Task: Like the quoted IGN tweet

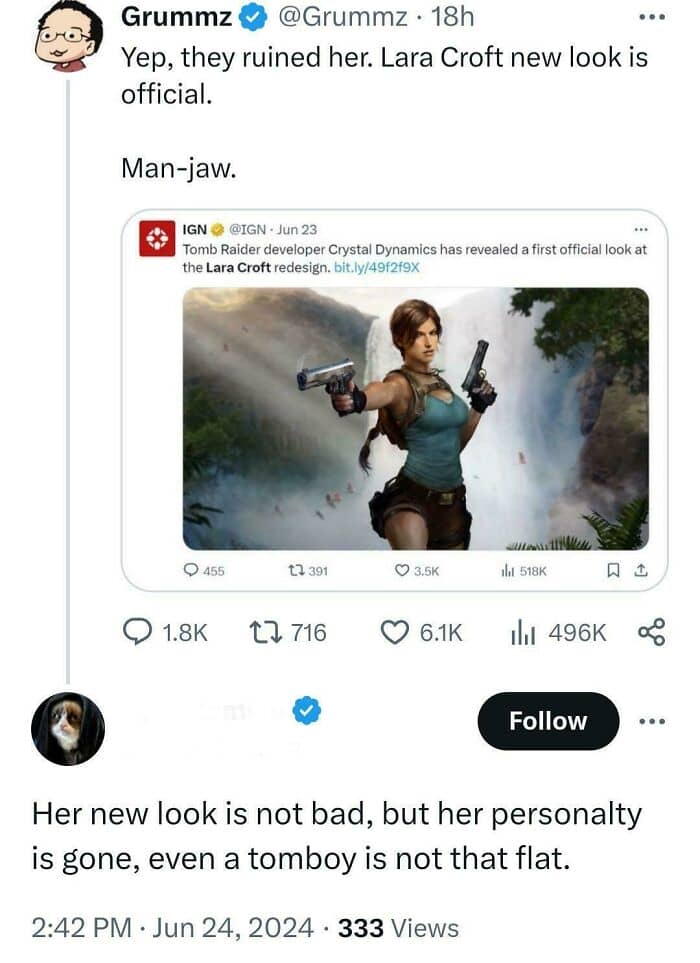Action: coord(403,571)
